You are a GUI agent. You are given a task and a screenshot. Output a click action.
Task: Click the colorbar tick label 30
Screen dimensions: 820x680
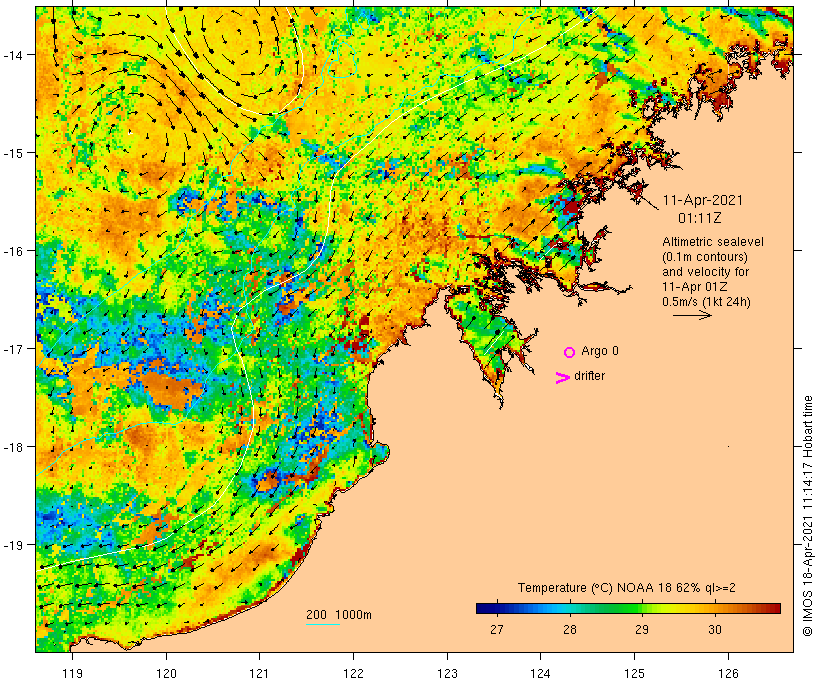(715, 630)
